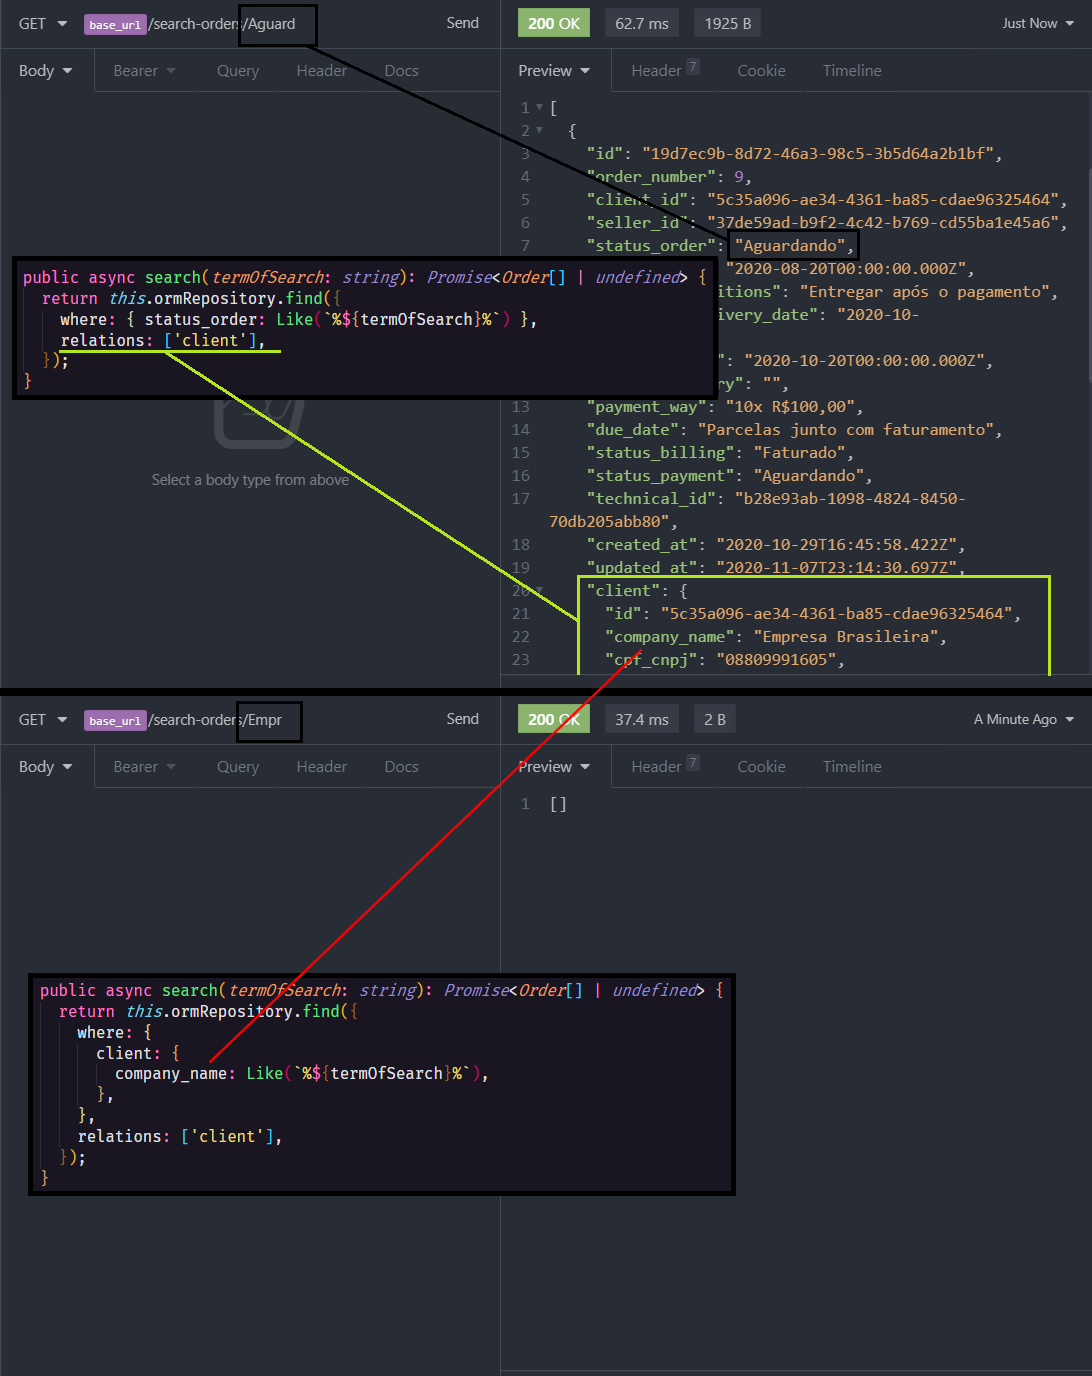Click the 1925 B response size tag
The width and height of the screenshot is (1092, 1376).
coord(728,23)
